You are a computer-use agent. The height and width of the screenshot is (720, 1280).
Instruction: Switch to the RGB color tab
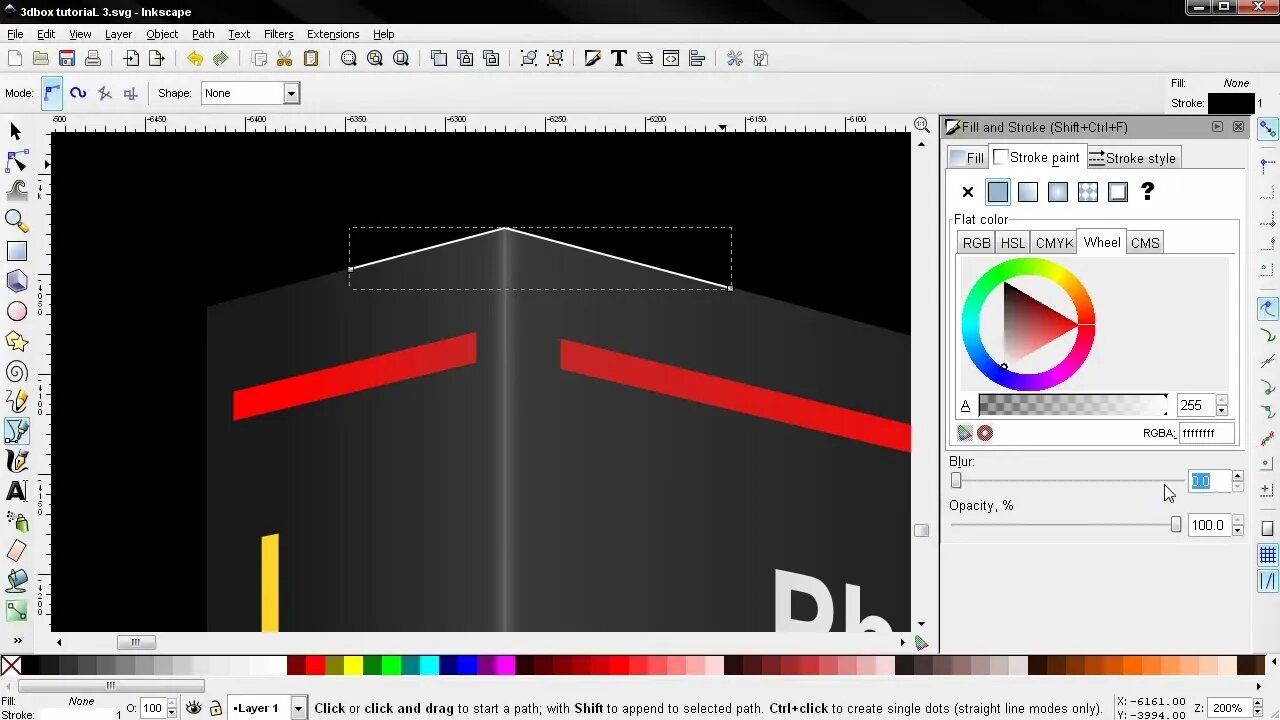[976, 243]
